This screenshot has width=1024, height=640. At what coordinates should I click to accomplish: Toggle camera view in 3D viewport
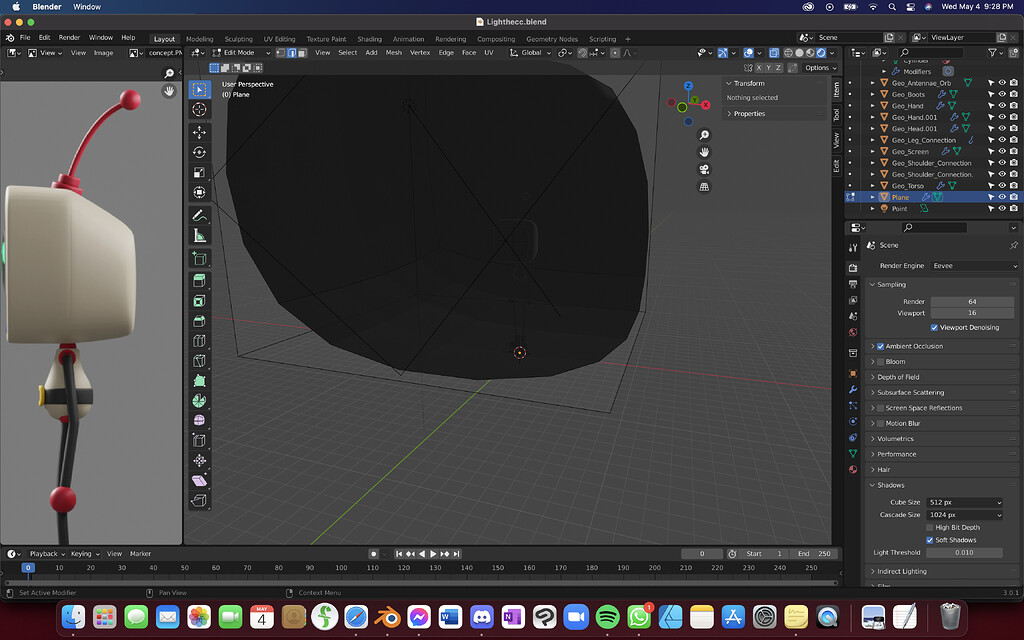[x=704, y=170]
